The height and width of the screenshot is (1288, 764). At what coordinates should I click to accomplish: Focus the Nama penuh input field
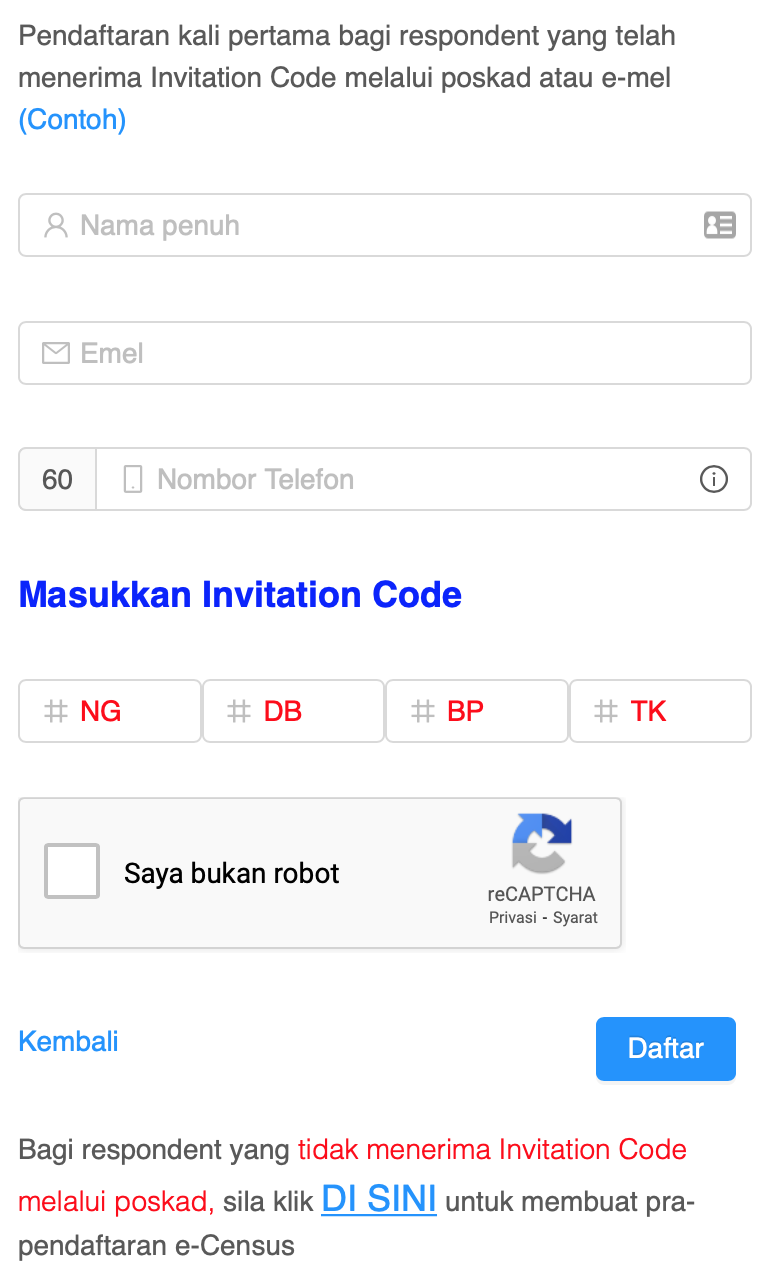(x=380, y=225)
